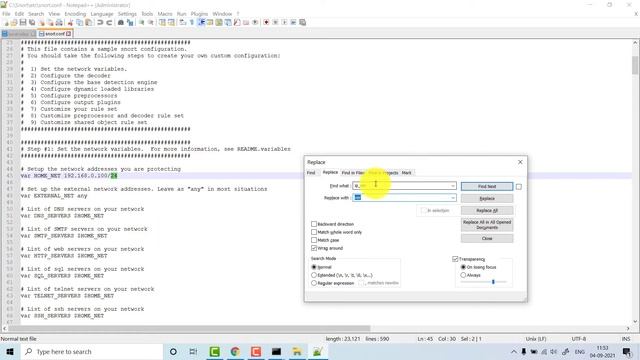The height and width of the screenshot is (360, 640).
Task: Open the Document Map toolbar icon
Action: tap(219, 22)
